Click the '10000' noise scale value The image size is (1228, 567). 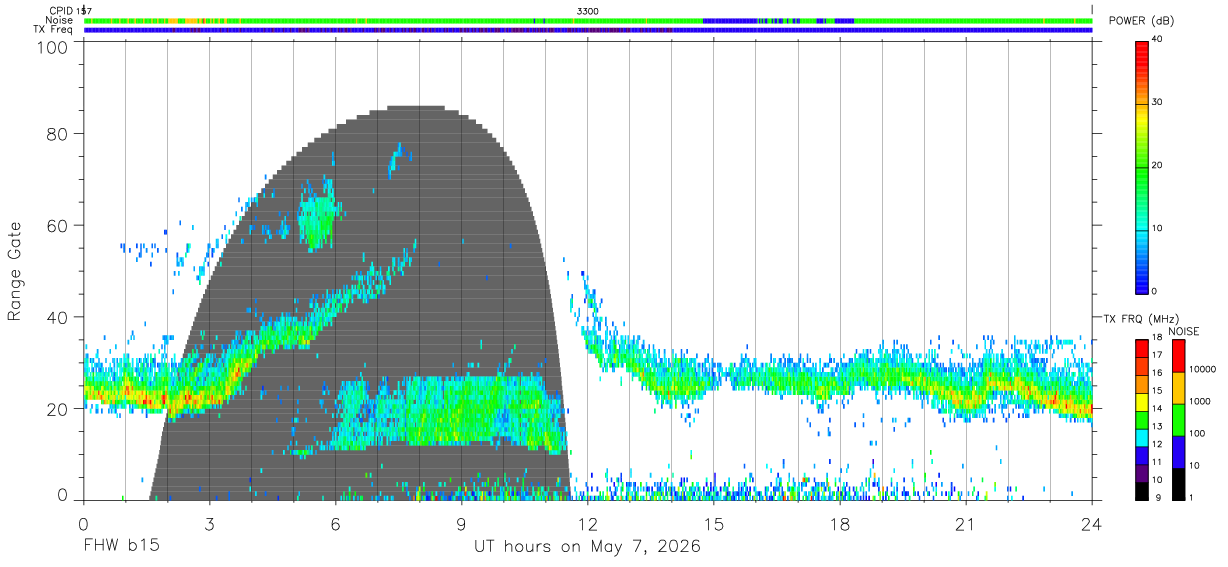pos(1201,369)
